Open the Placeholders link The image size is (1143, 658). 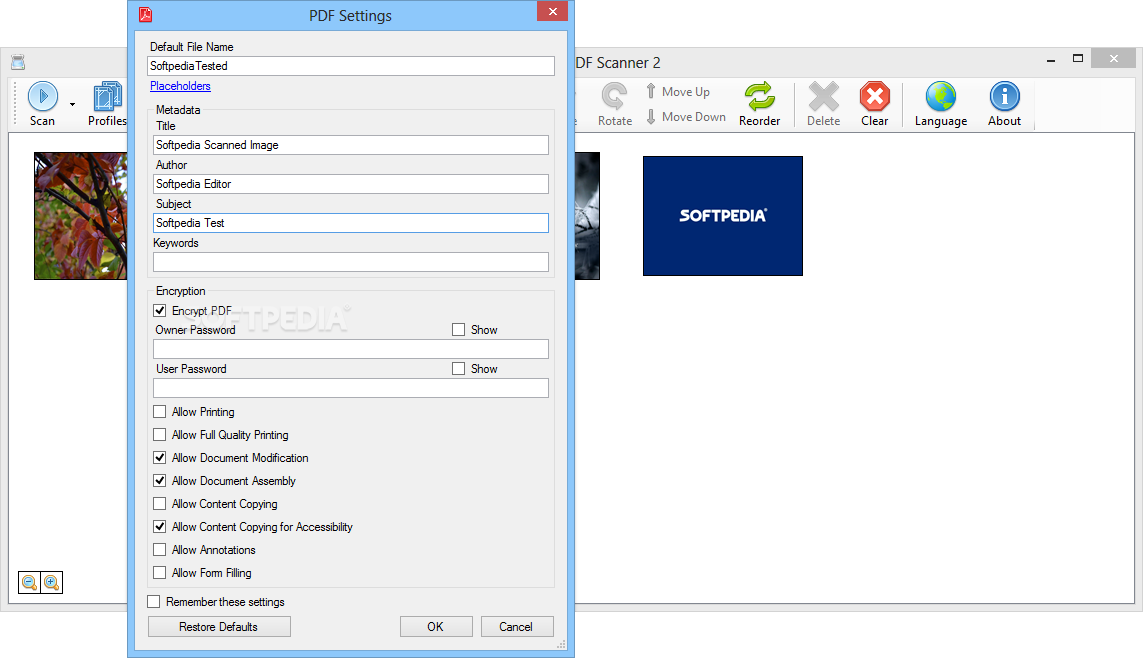coord(180,86)
